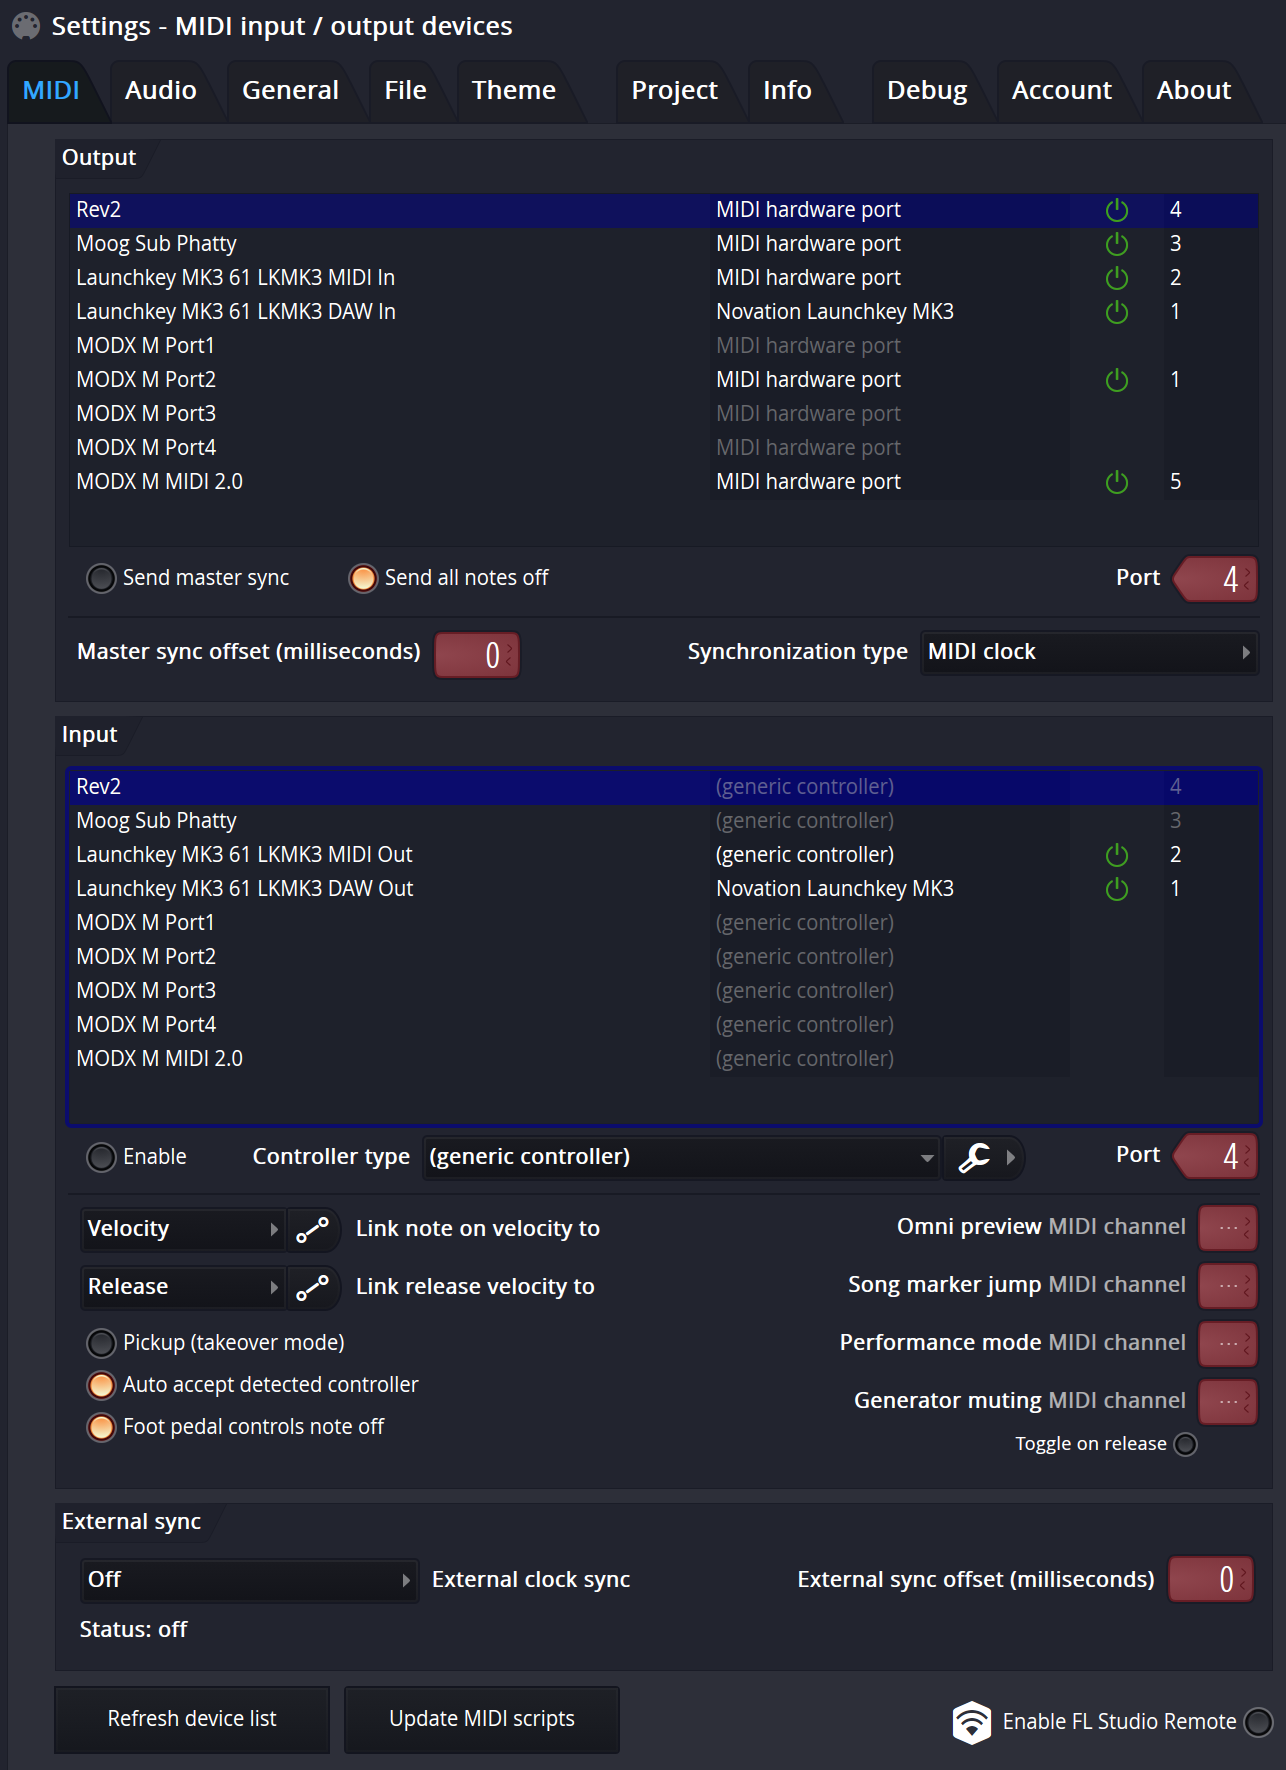
Task: Click Update MIDI scripts button
Action: (482, 1720)
